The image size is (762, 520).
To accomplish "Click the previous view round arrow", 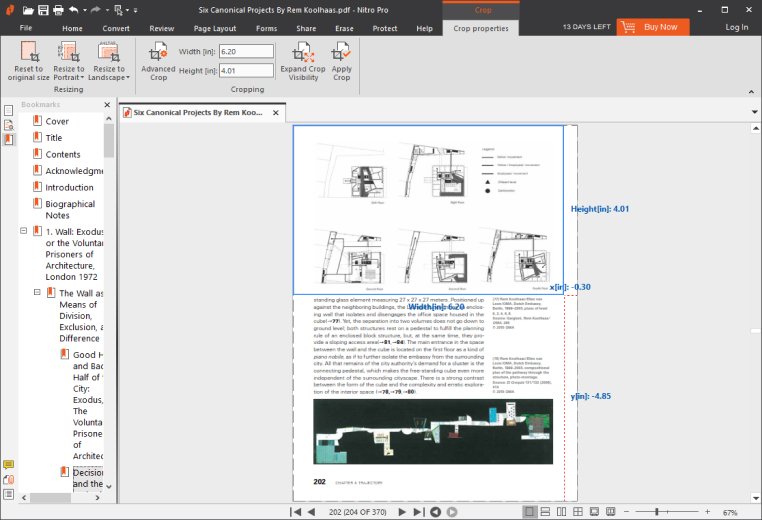I will tap(436, 512).
